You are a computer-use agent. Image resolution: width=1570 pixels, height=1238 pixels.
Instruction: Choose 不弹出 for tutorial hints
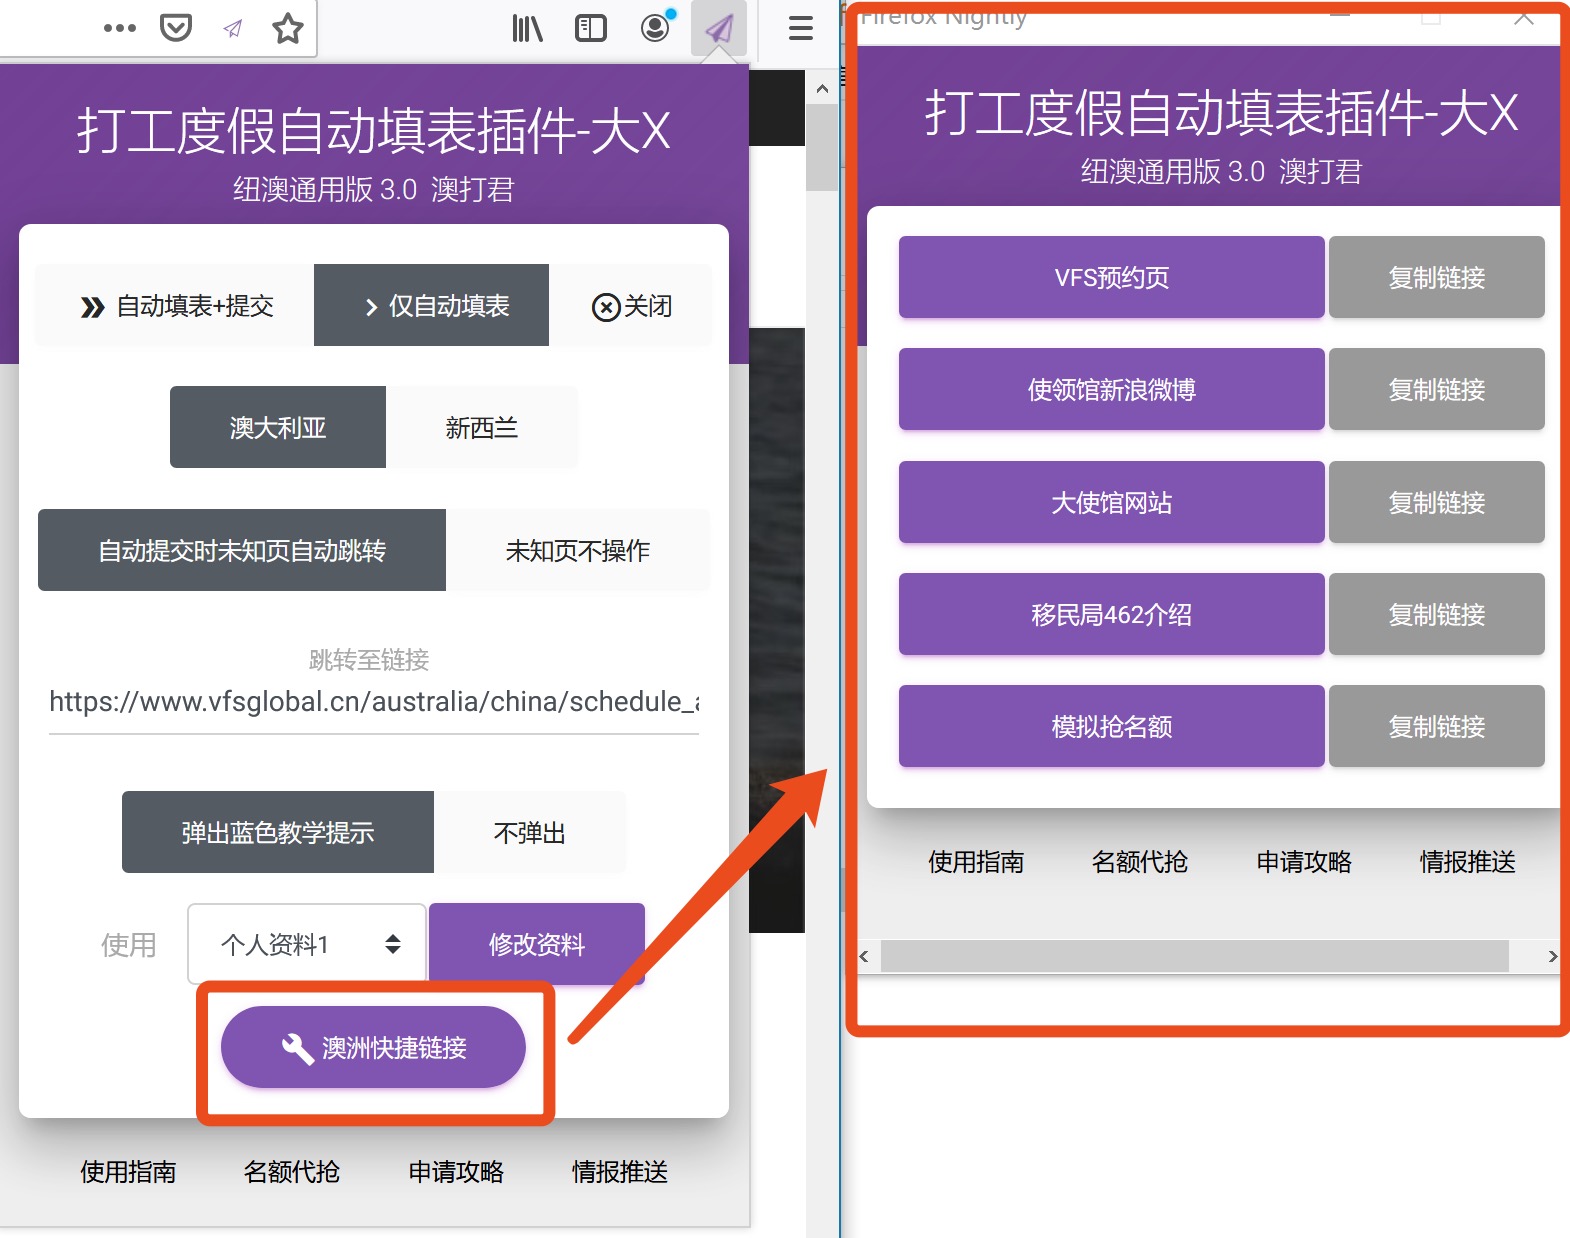529,833
